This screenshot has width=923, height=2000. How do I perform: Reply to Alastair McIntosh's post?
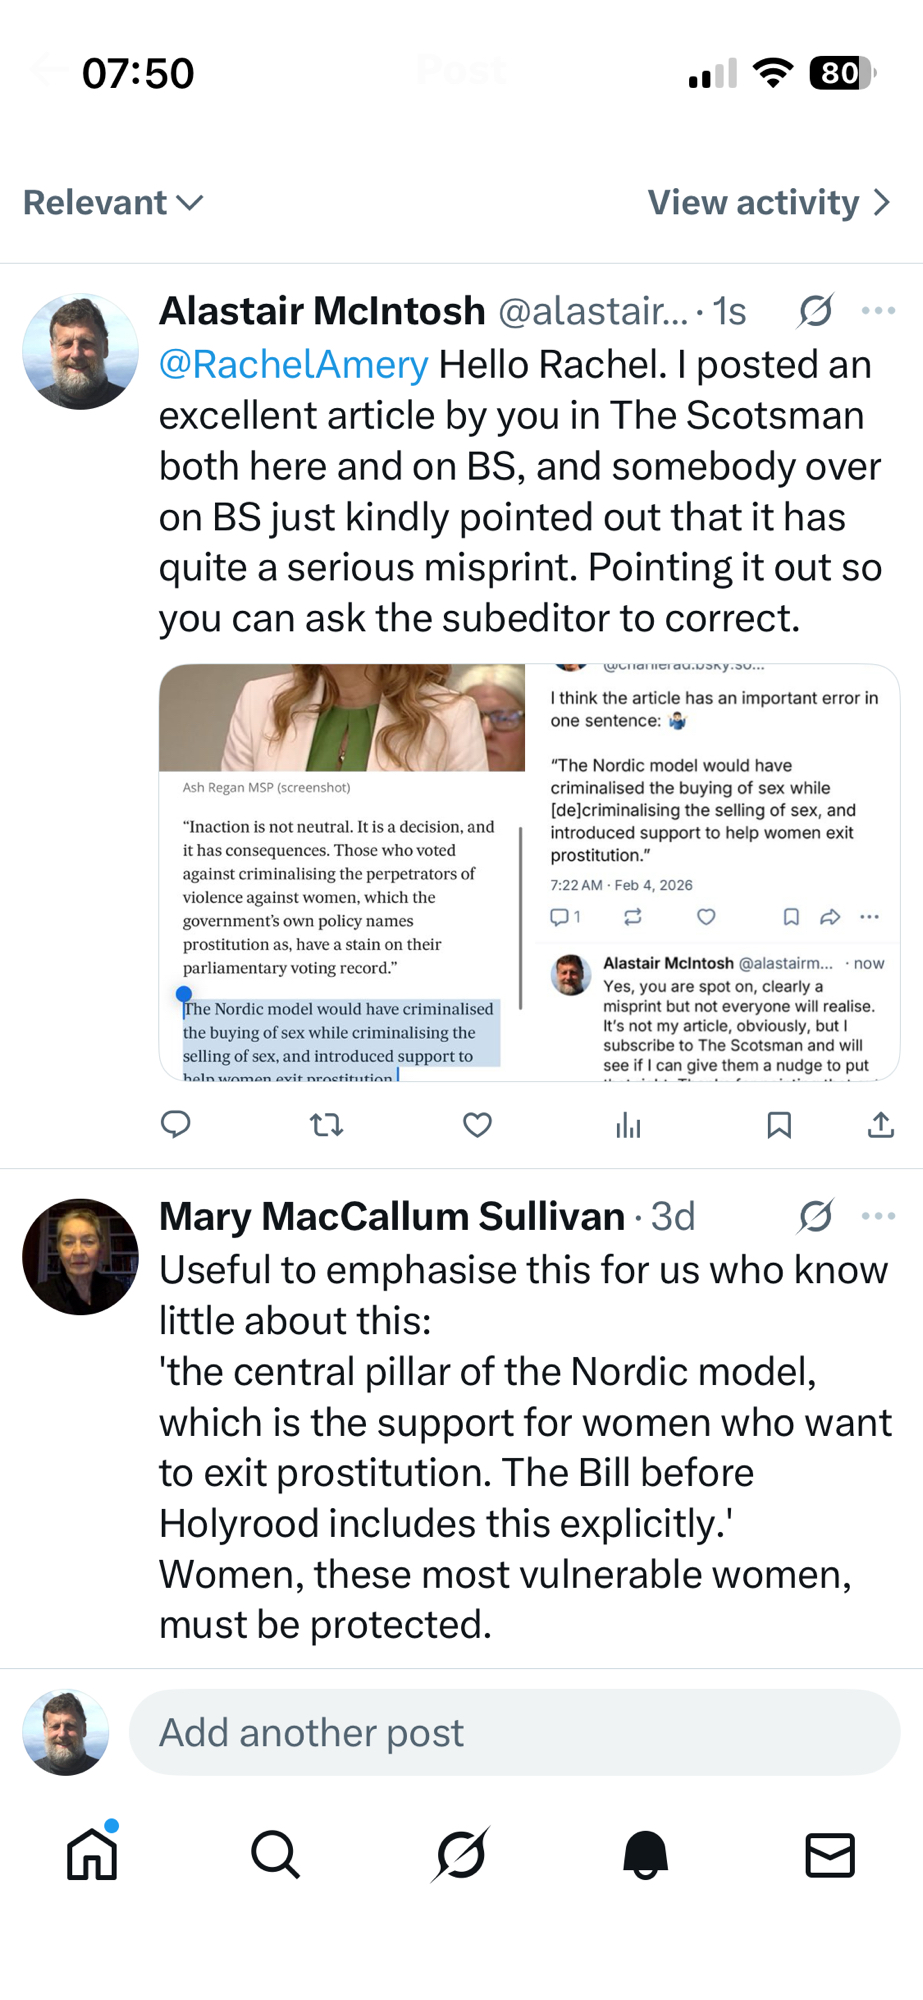pyautogui.click(x=176, y=1125)
